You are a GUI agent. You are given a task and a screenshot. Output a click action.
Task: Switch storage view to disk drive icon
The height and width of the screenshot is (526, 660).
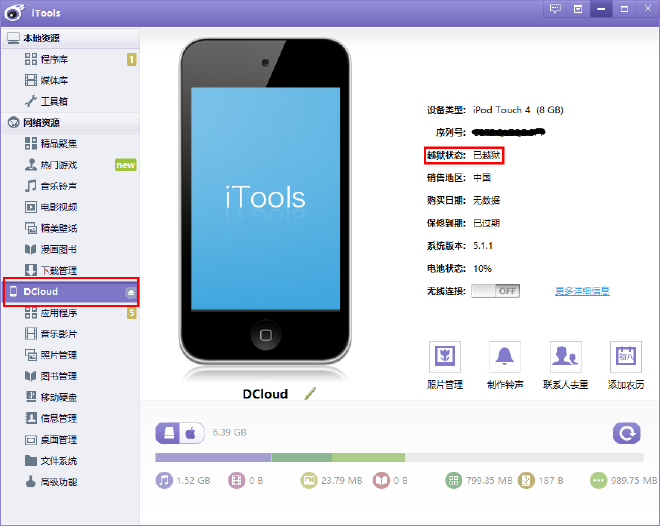(x=168, y=433)
